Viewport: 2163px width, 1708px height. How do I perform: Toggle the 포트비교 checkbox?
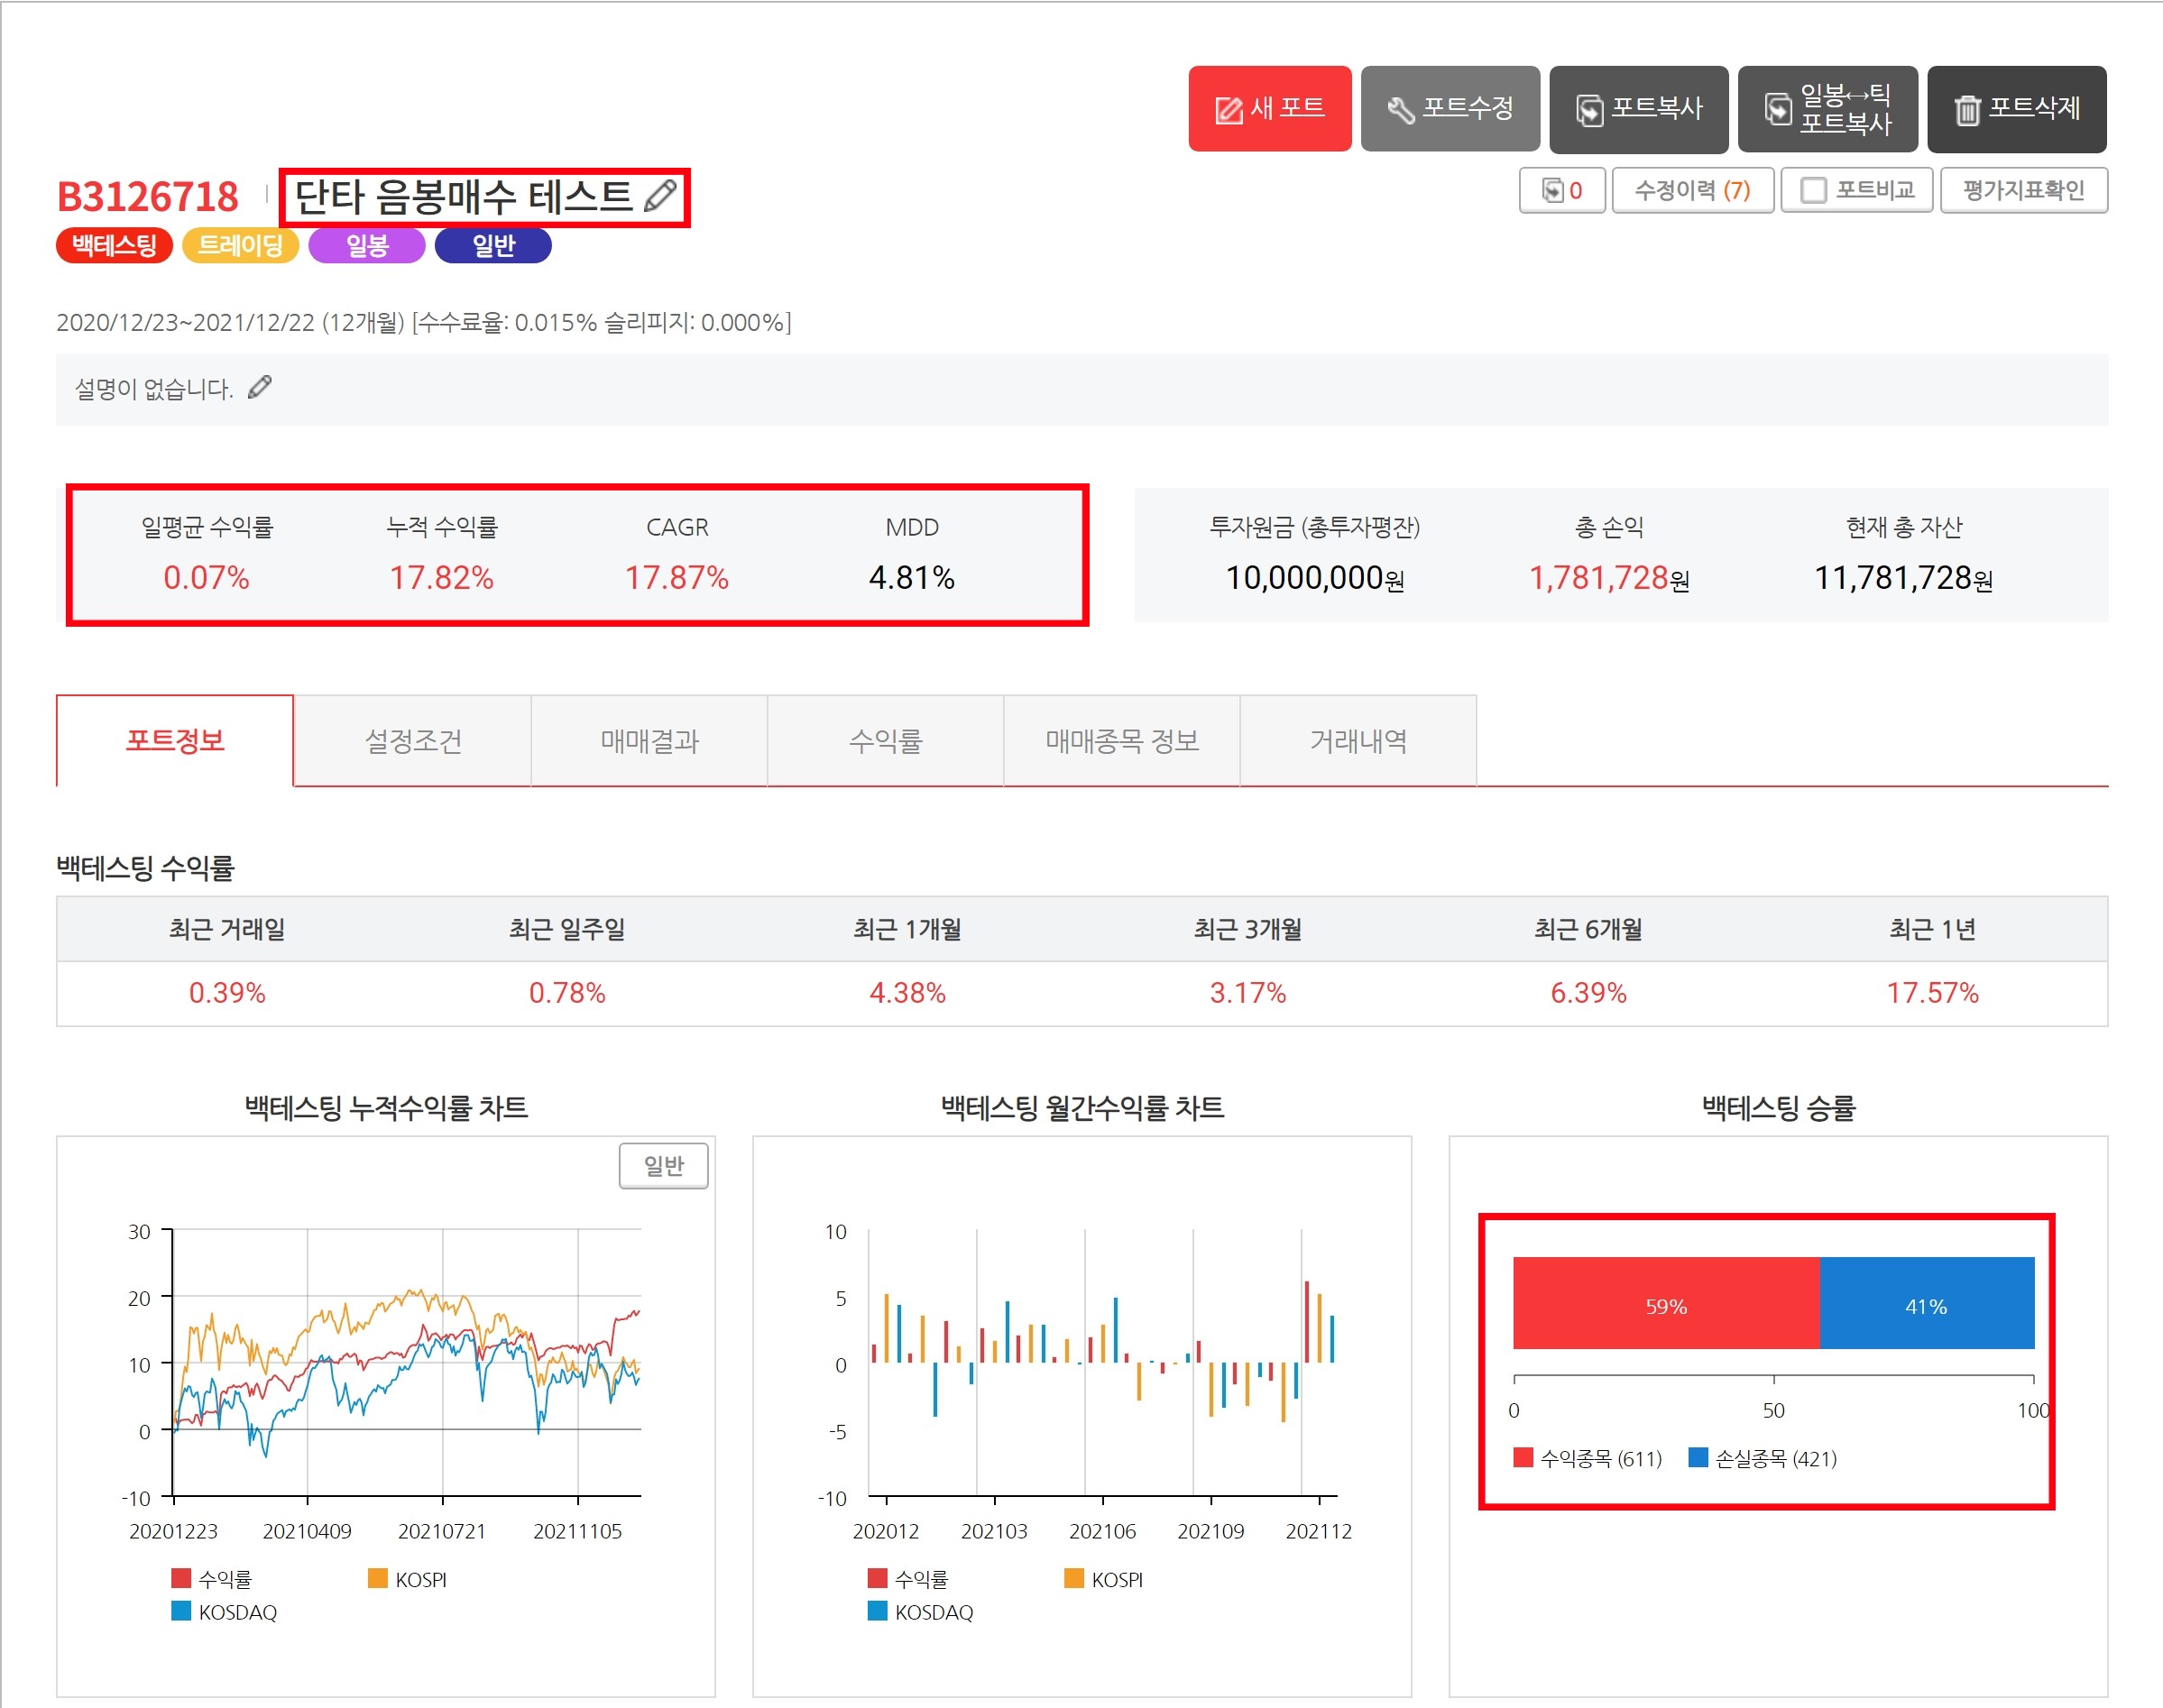1812,190
